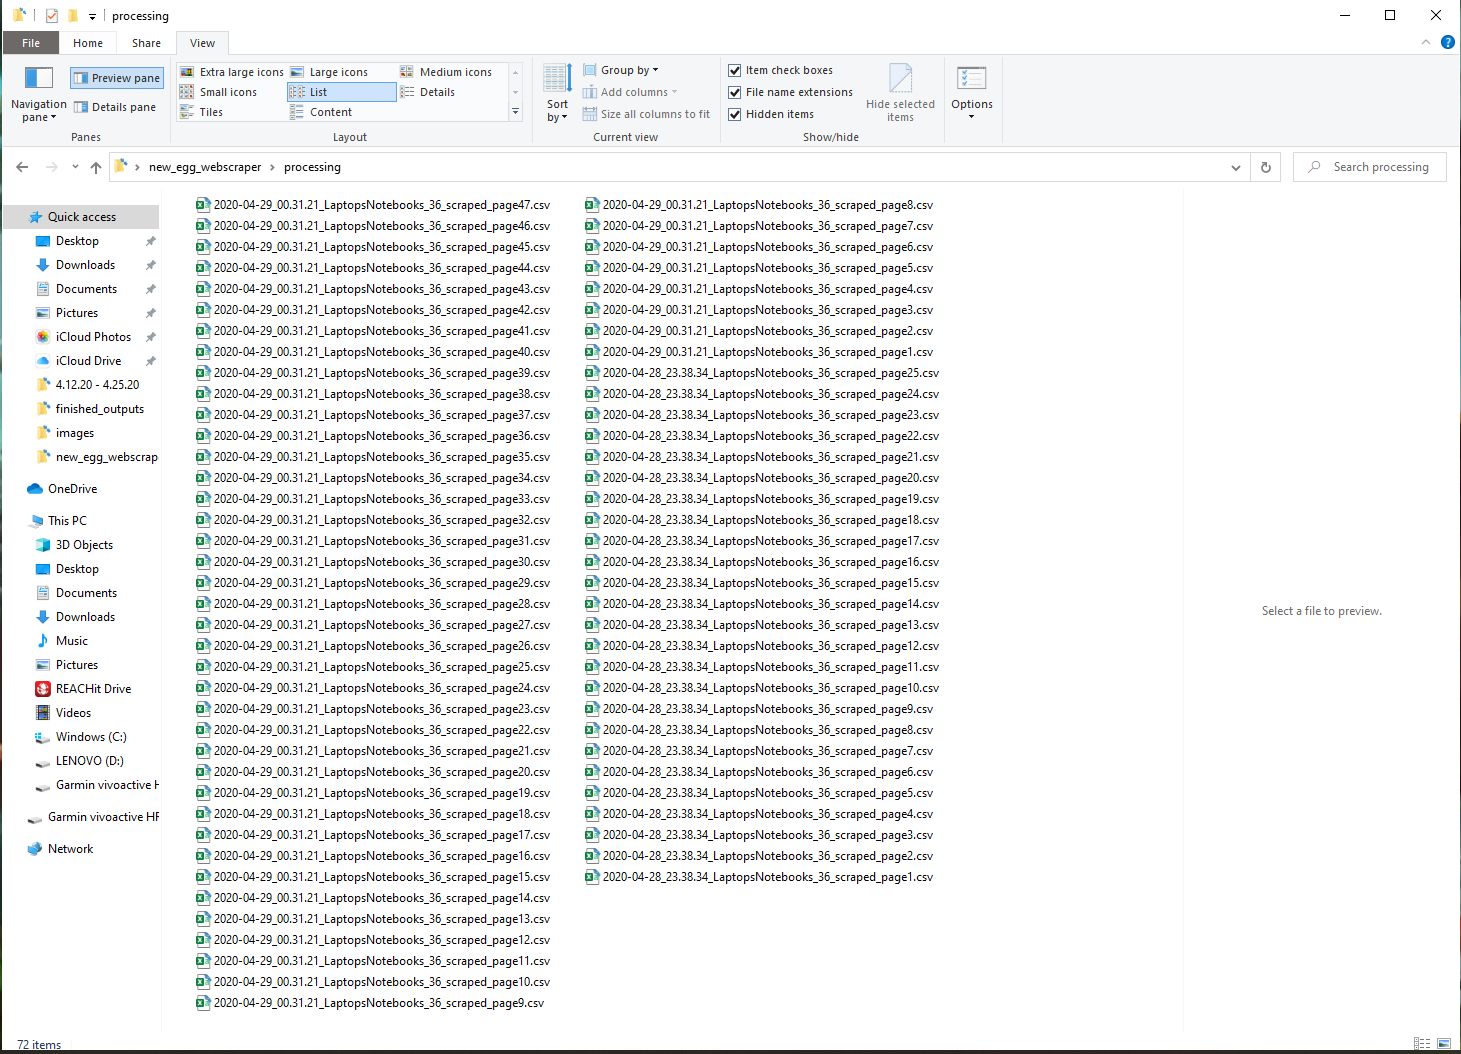Toggle the Preview pane button
Viewport: 1461px width, 1054px height.
[x=117, y=78]
